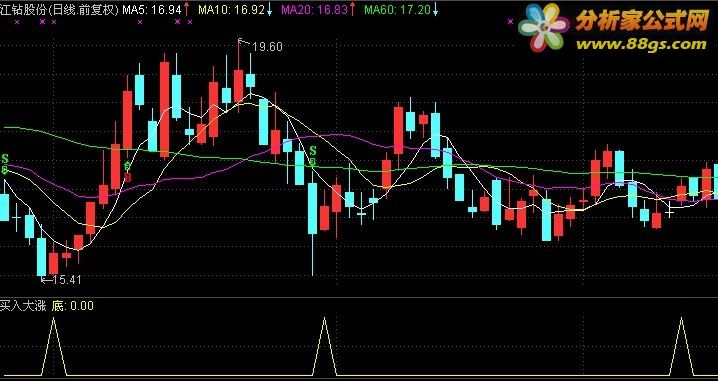
Task: Click the green S marker mid-chart
Action: coord(313,150)
